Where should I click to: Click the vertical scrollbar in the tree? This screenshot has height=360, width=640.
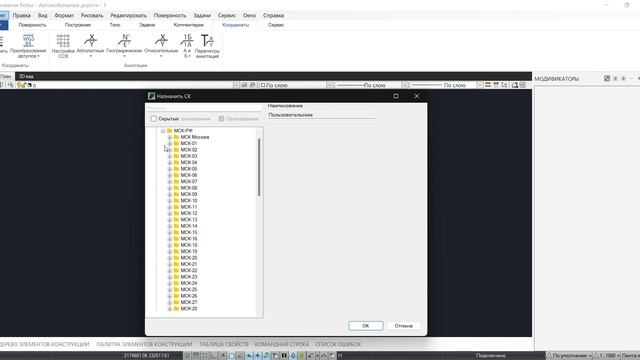point(259,167)
